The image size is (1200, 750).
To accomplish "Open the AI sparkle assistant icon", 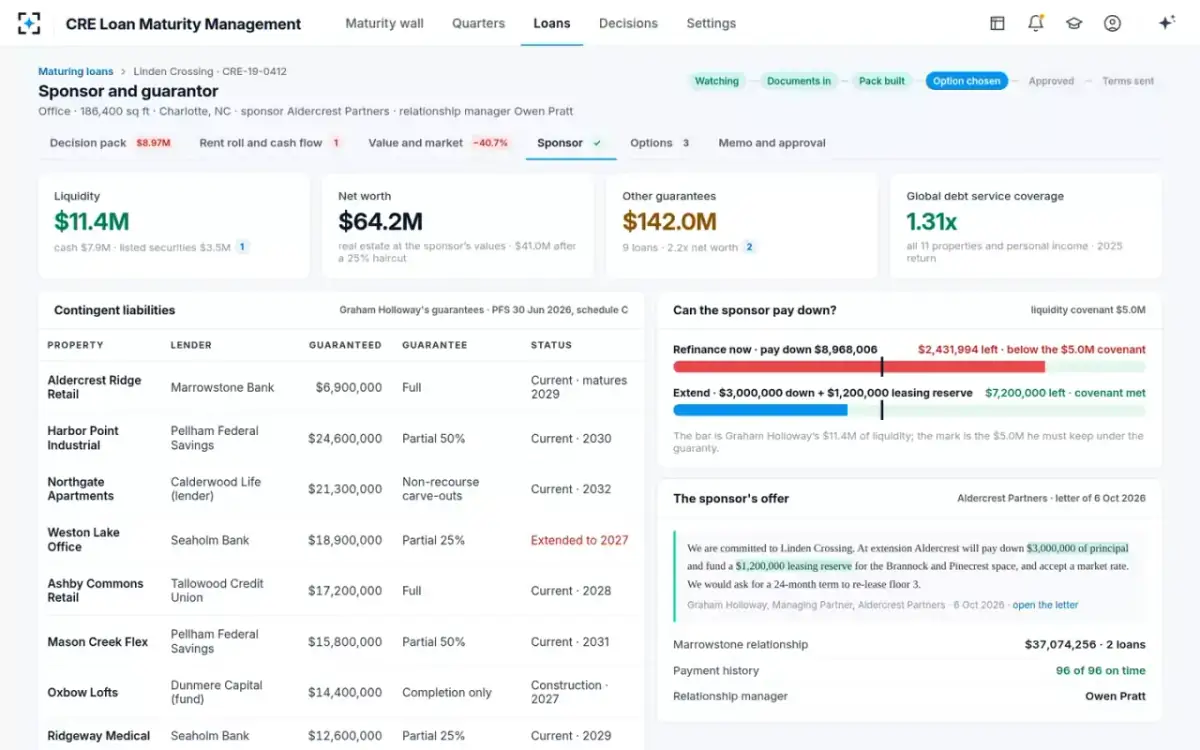I will 1166,23.
